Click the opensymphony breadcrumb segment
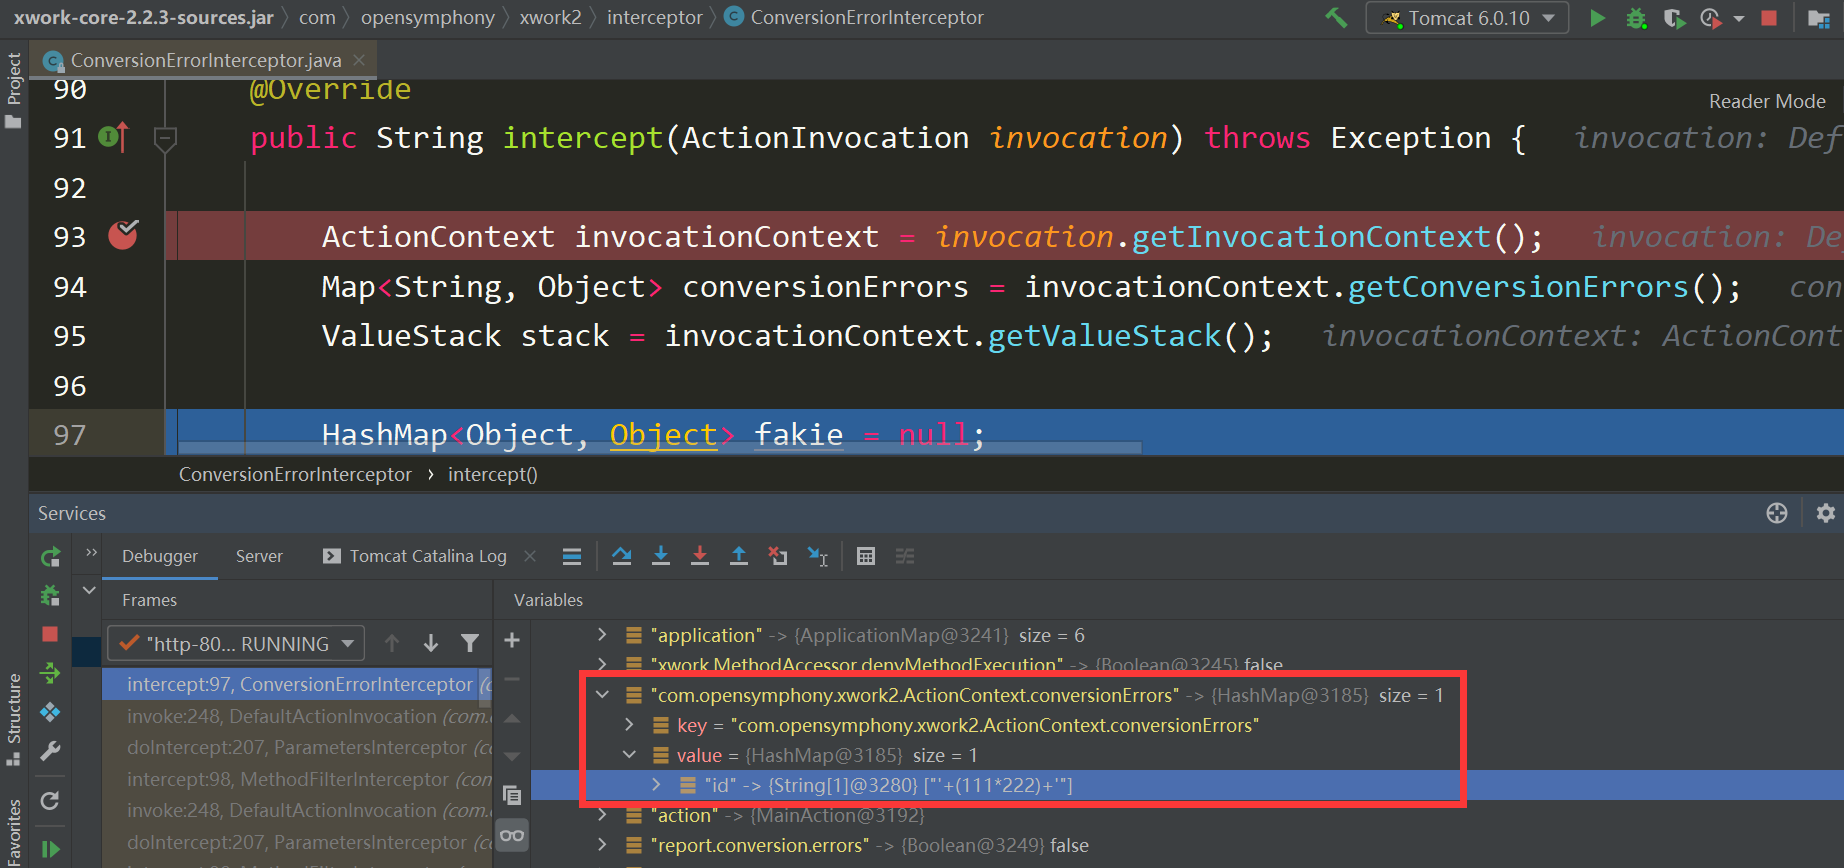The width and height of the screenshot is (1844, 868). click(x=427, y=18)
